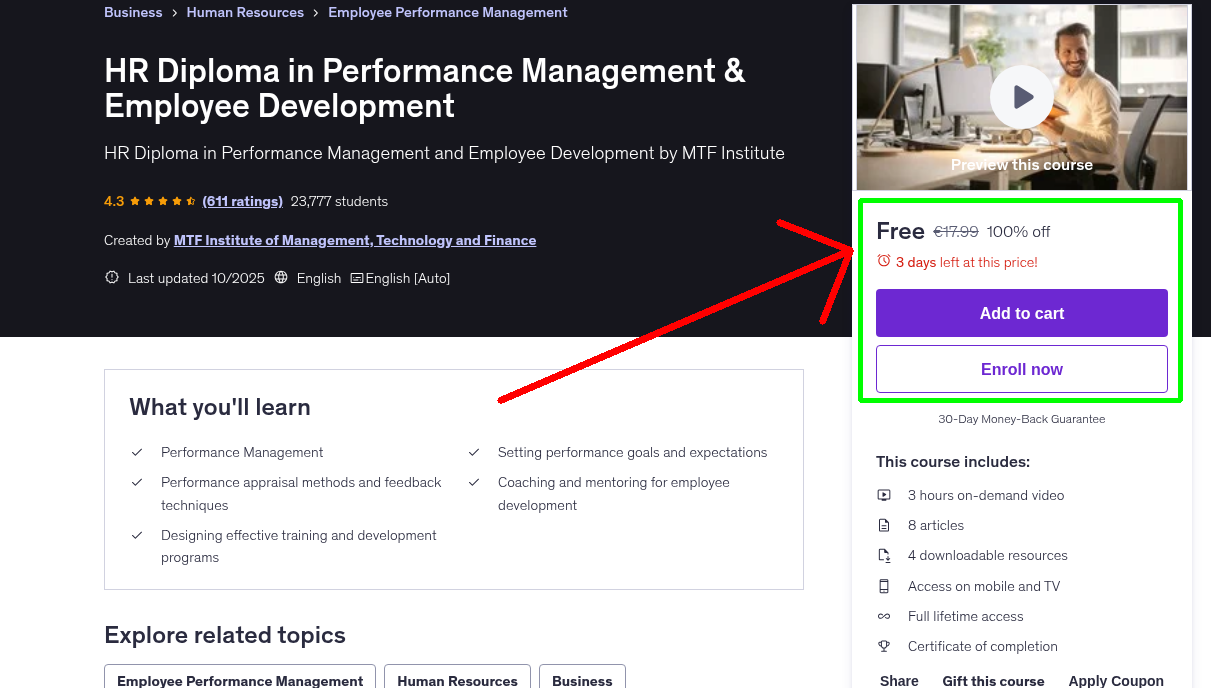Screen dimensions: 1211x688
Task: Open Human Resources from the breadcrumb trail
Action: 245,12
